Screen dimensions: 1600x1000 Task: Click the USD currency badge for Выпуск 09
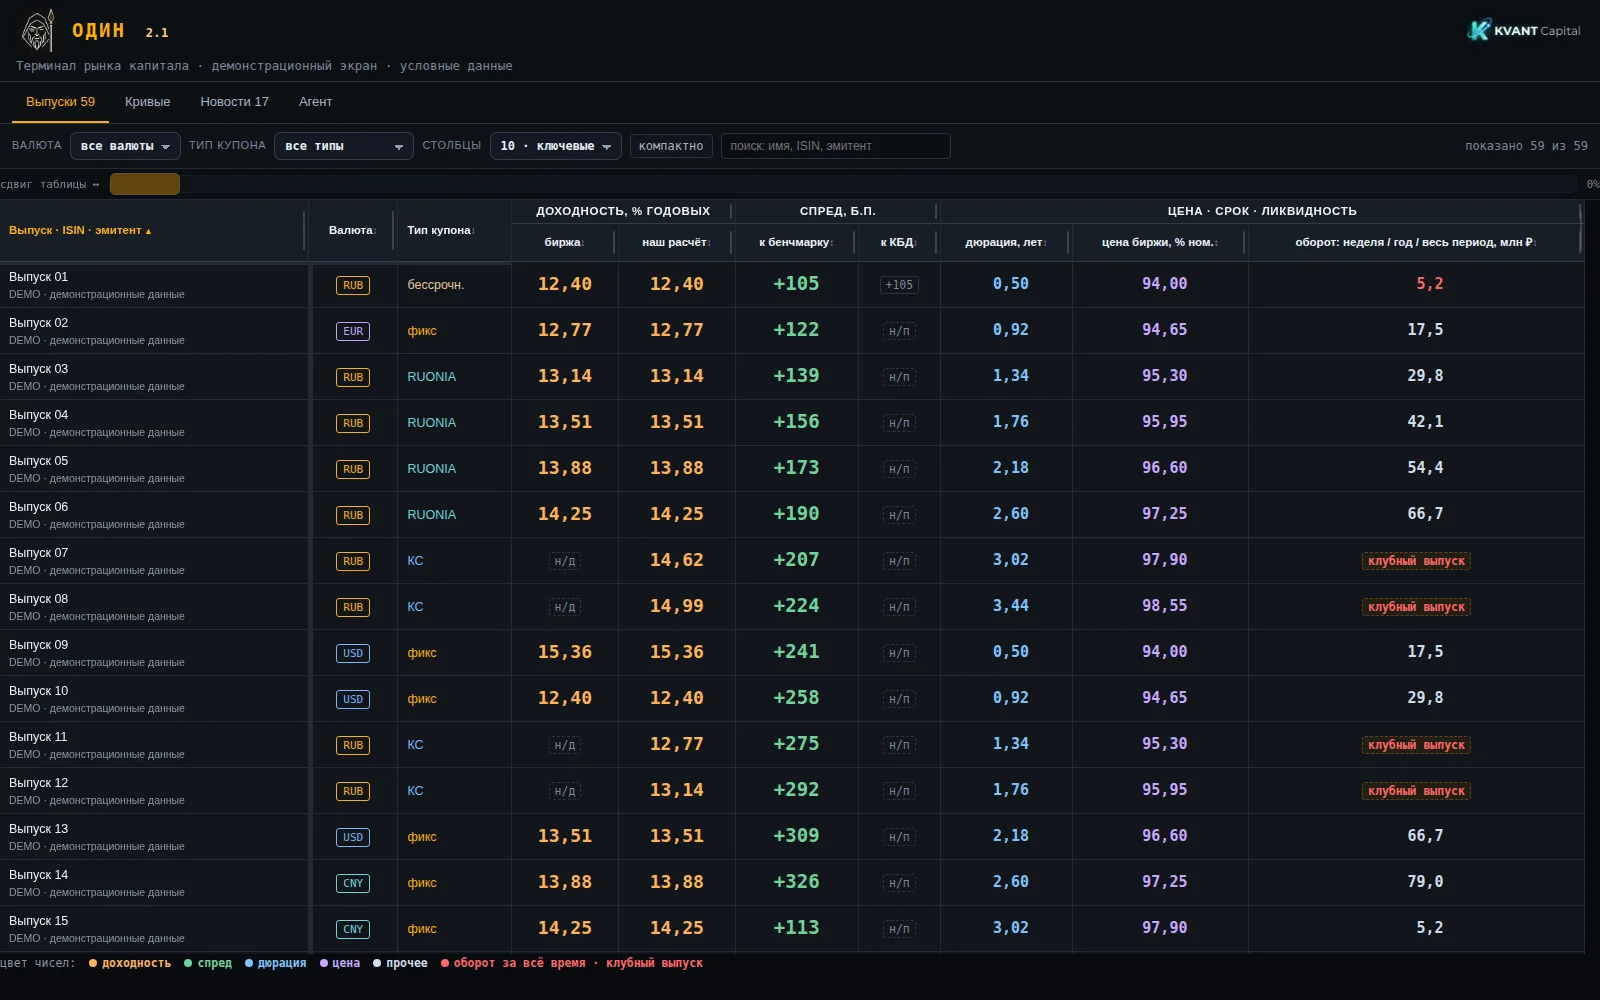click(353, 653)
